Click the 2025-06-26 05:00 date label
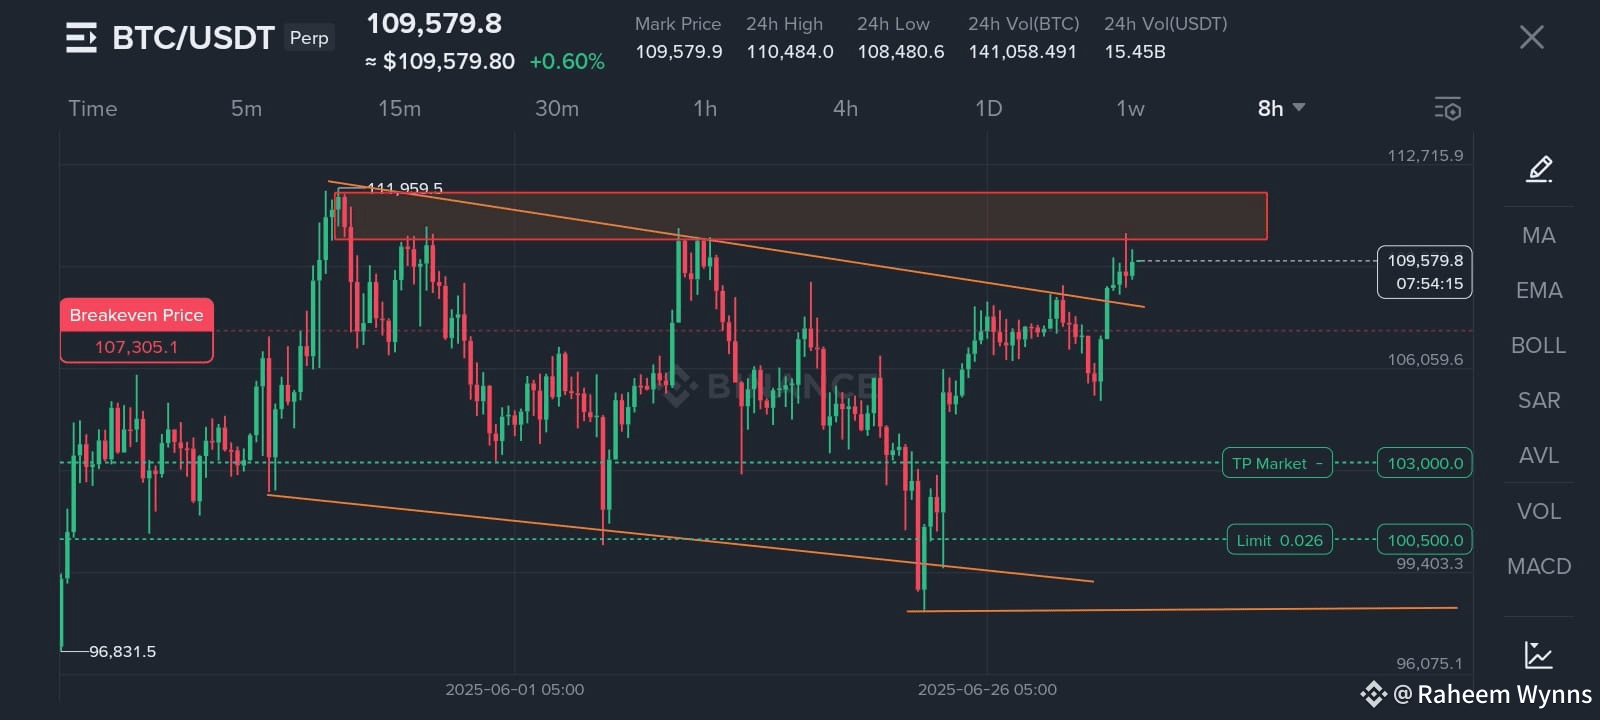Screen dimensions: 1600x720 pyautogui.click(x=987, y=689)
